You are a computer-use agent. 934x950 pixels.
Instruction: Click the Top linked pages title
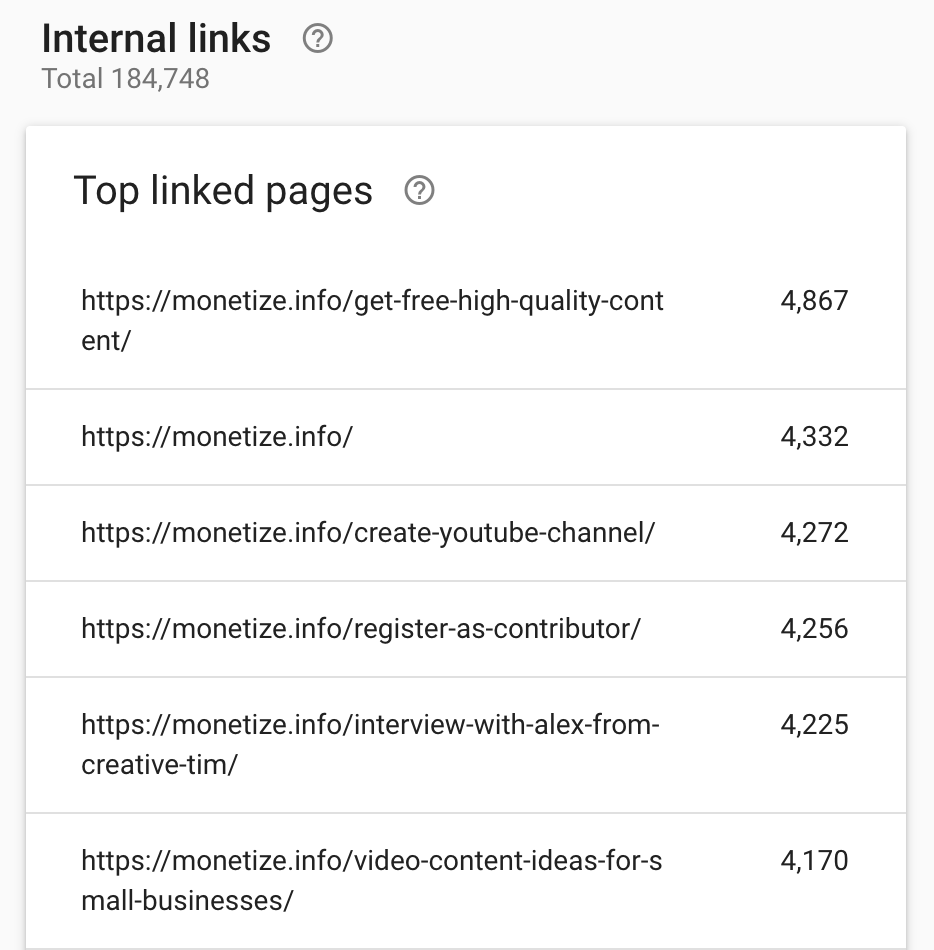tap(223, 190)
